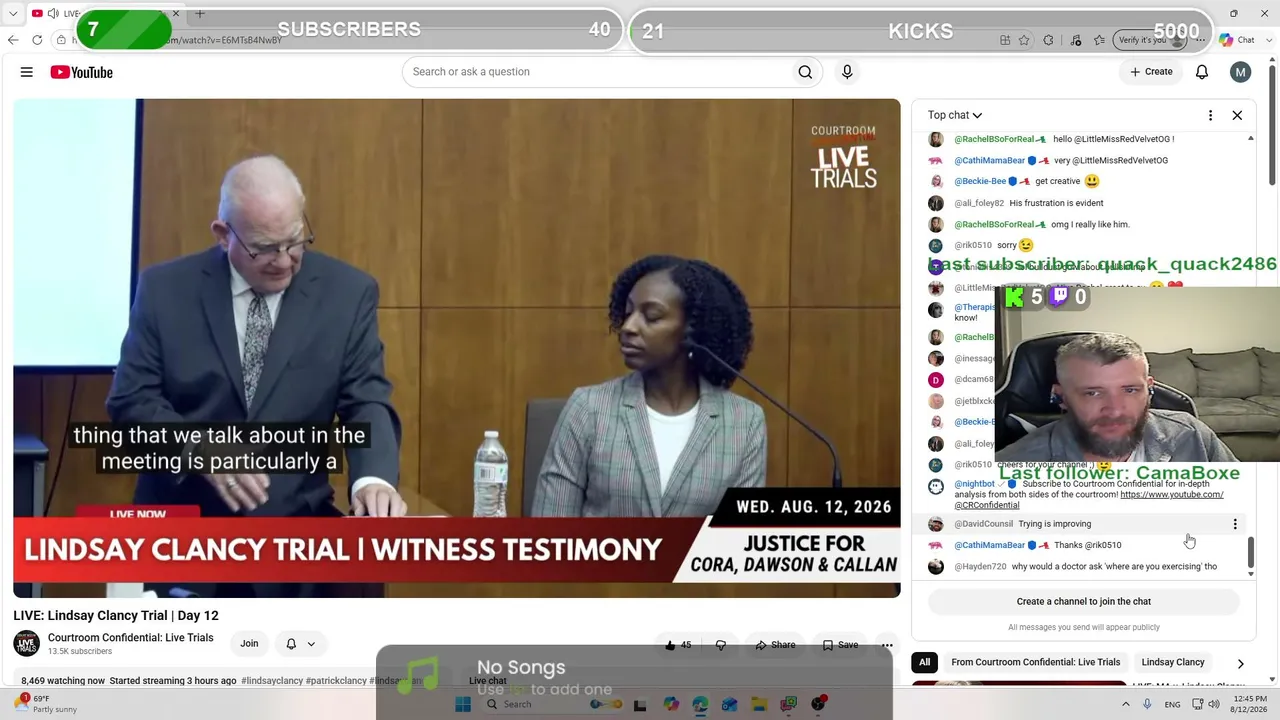Click the search magnifier button
The width and height of the screenshot is (1280, 720).
tap(805, 72)
